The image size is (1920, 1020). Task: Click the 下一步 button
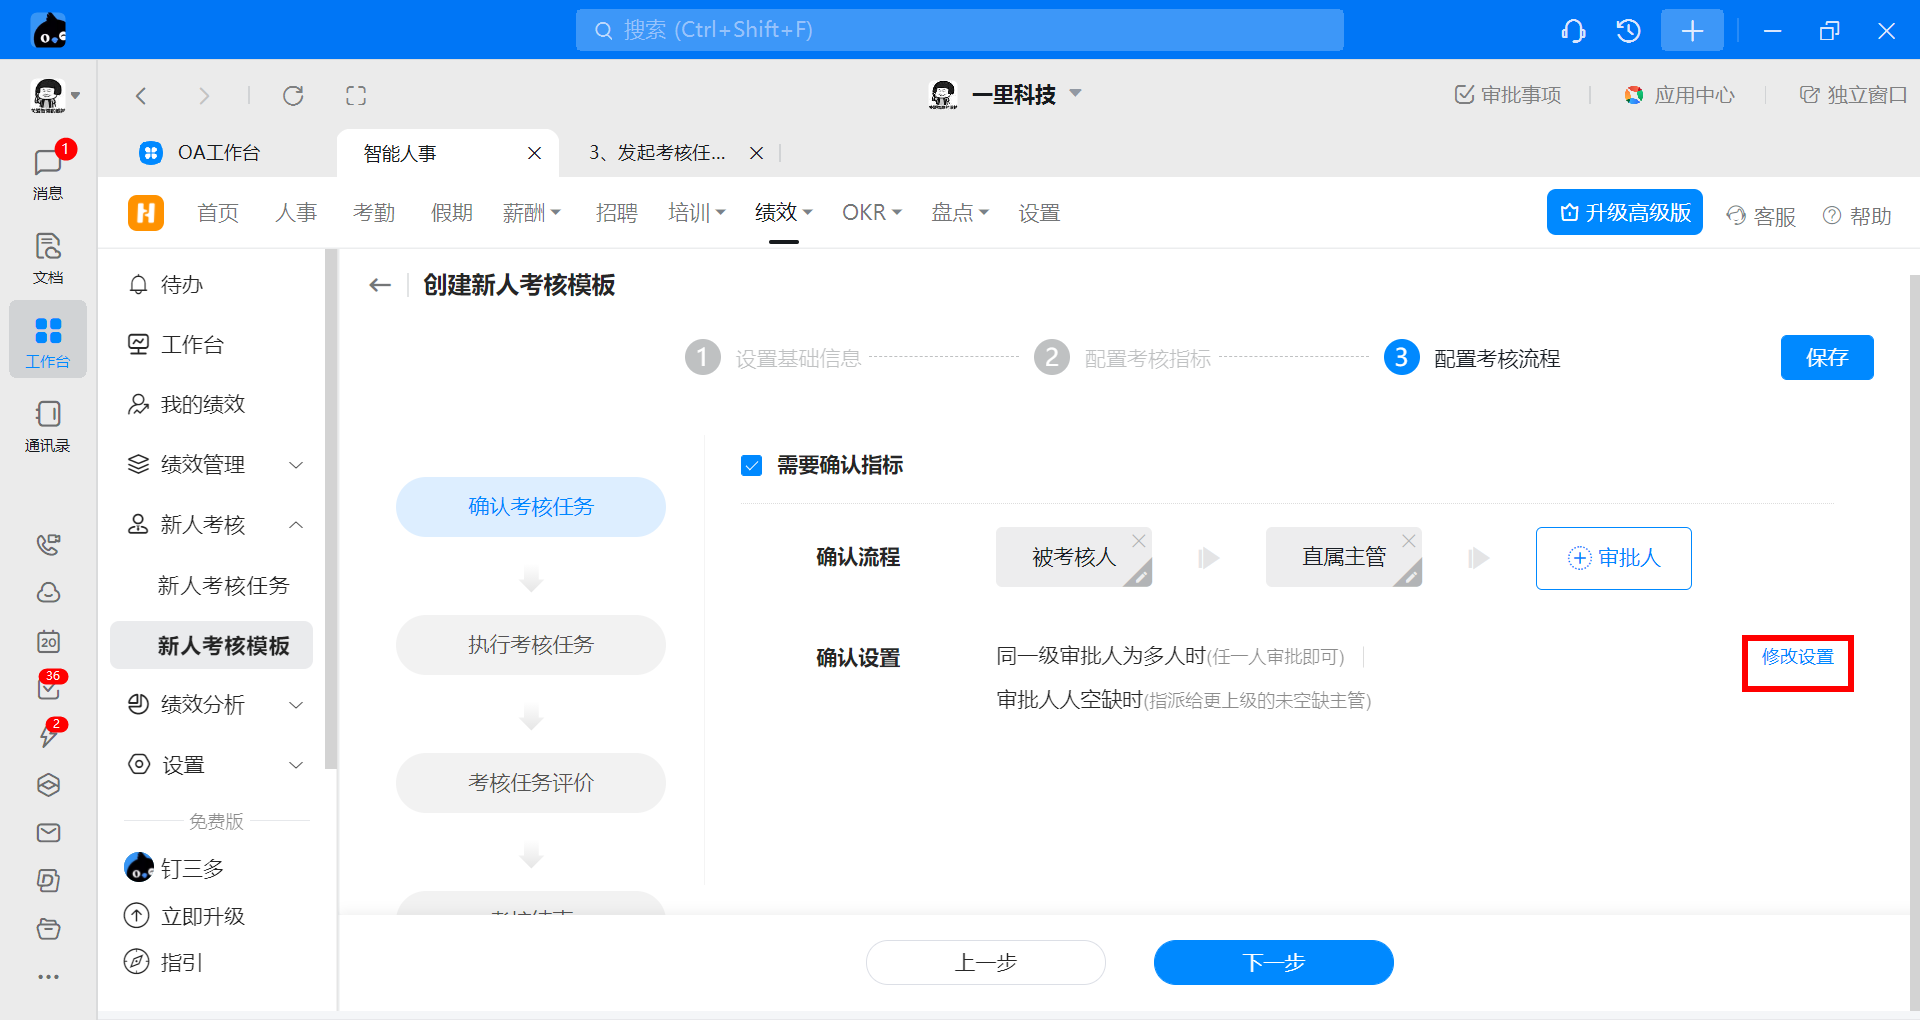[1273, 962]
